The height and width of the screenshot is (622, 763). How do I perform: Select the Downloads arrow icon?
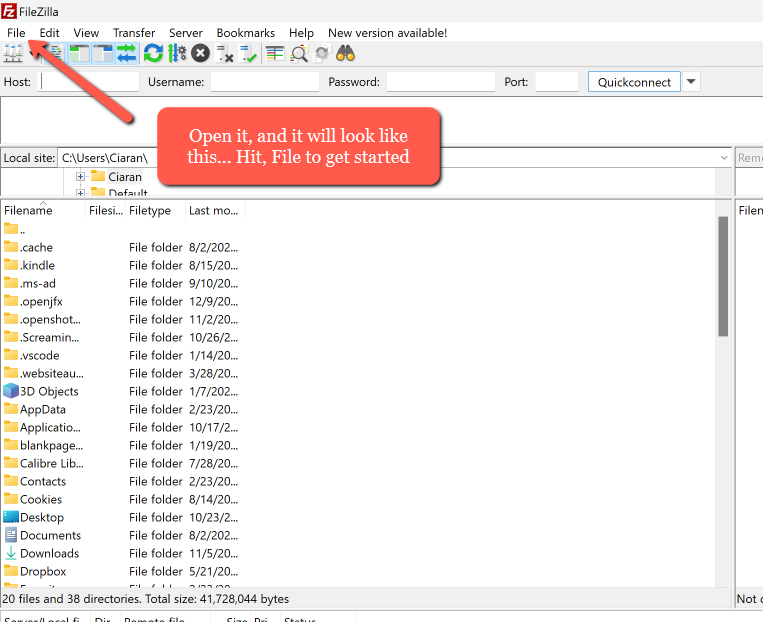tap(11, 553)
